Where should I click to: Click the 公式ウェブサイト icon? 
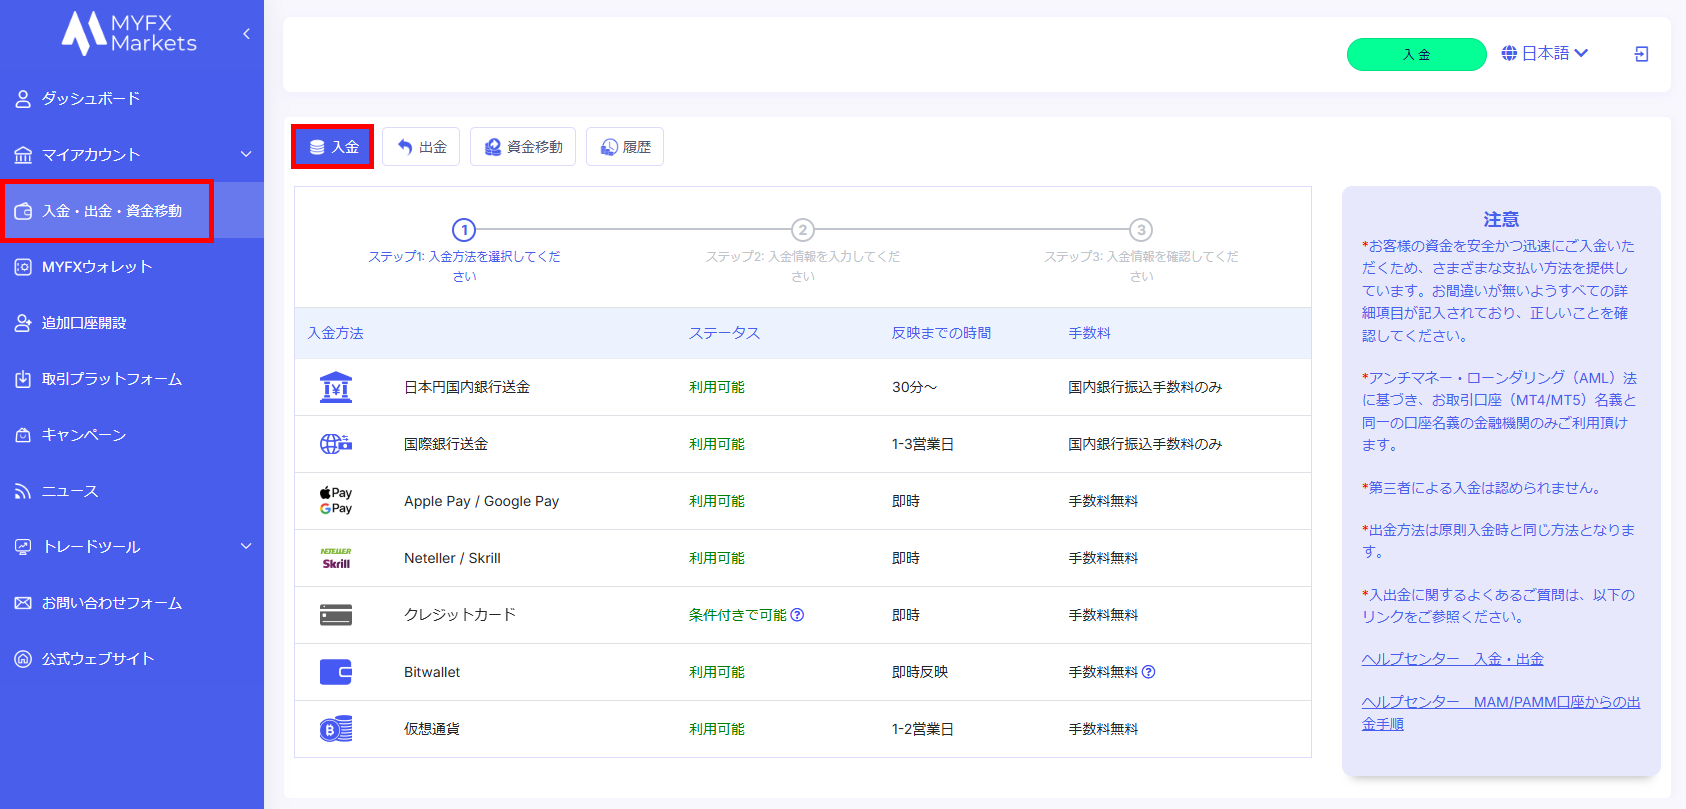(x=23, y=659)
